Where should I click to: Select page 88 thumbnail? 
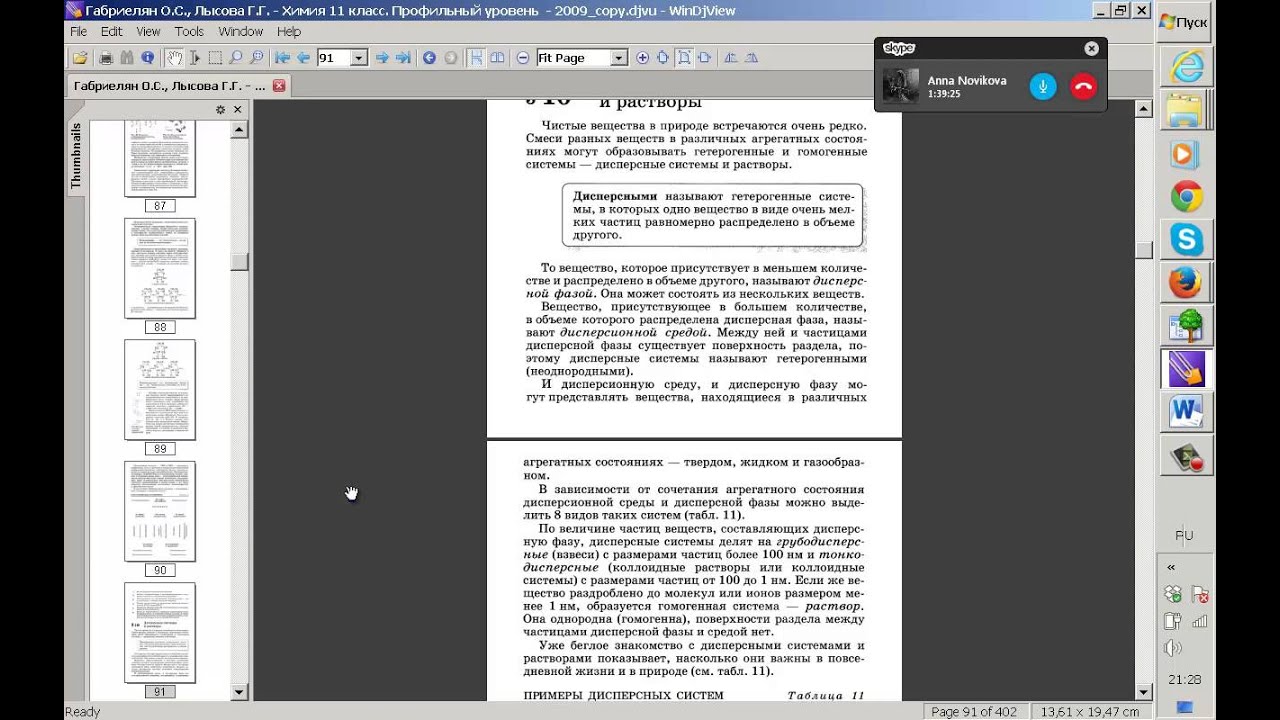tap(159, 268)
